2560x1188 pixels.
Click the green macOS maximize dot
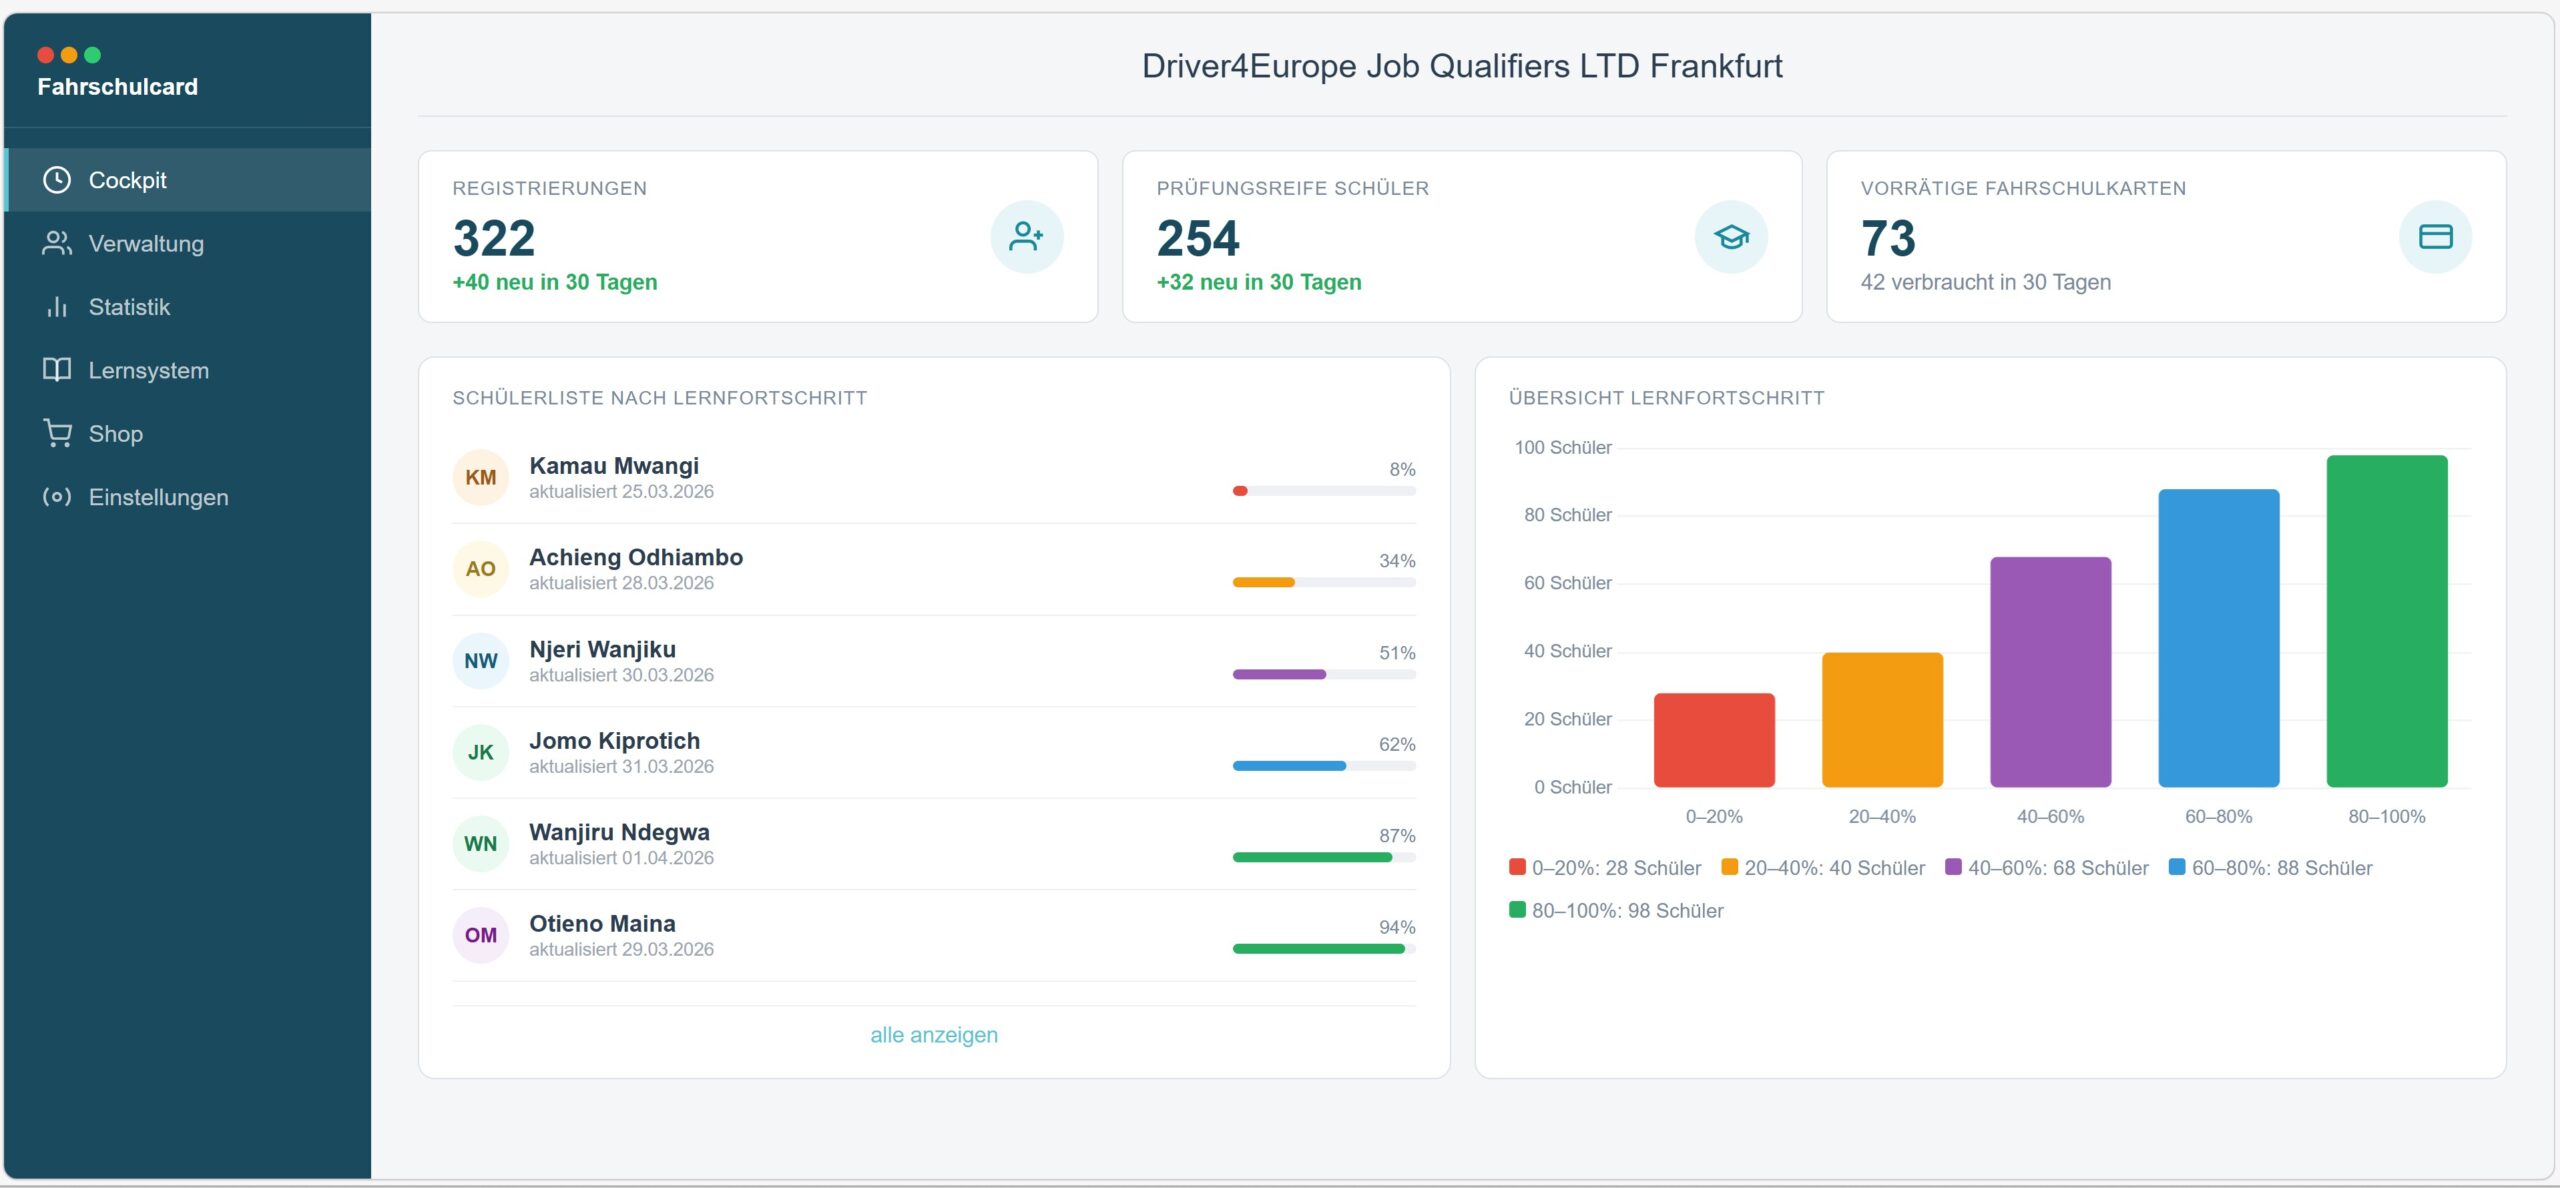pyautogui.click(x=93, y=55)
